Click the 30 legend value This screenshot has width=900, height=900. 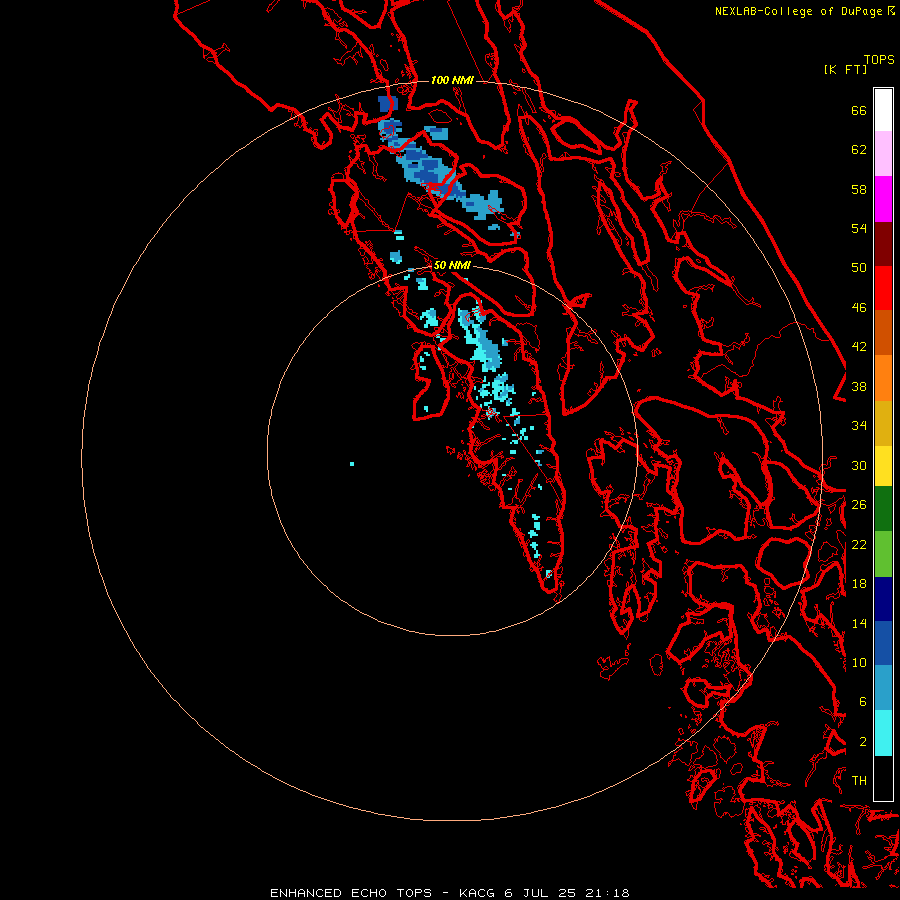click(x=859, y=465)
